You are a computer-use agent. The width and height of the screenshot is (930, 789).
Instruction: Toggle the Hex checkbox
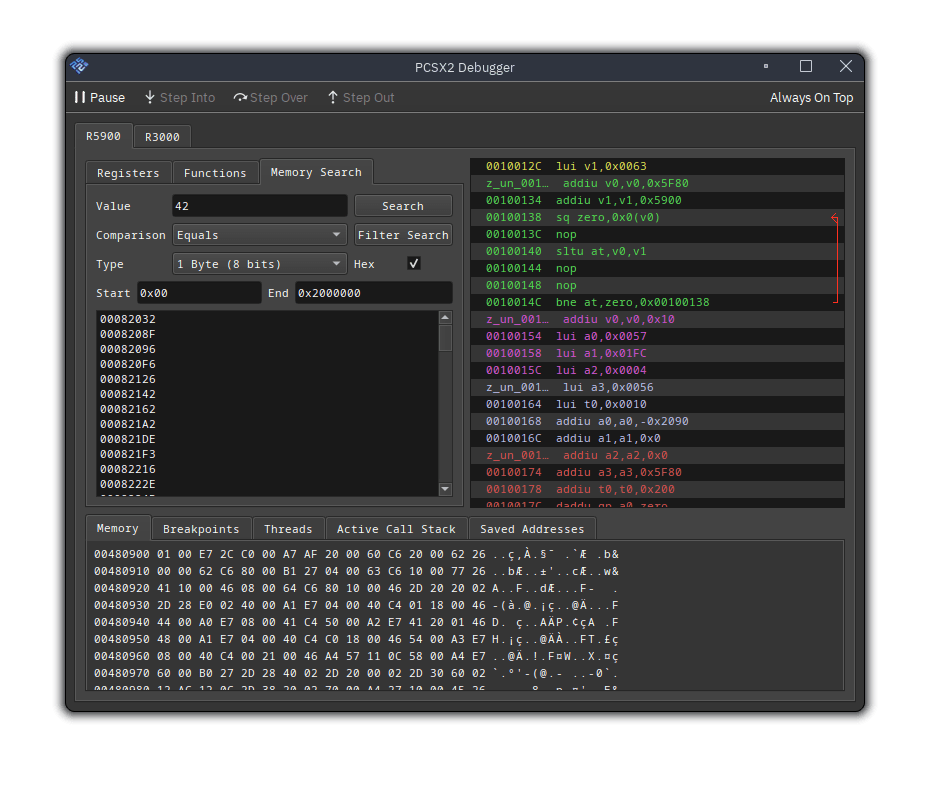click(414, 264)
